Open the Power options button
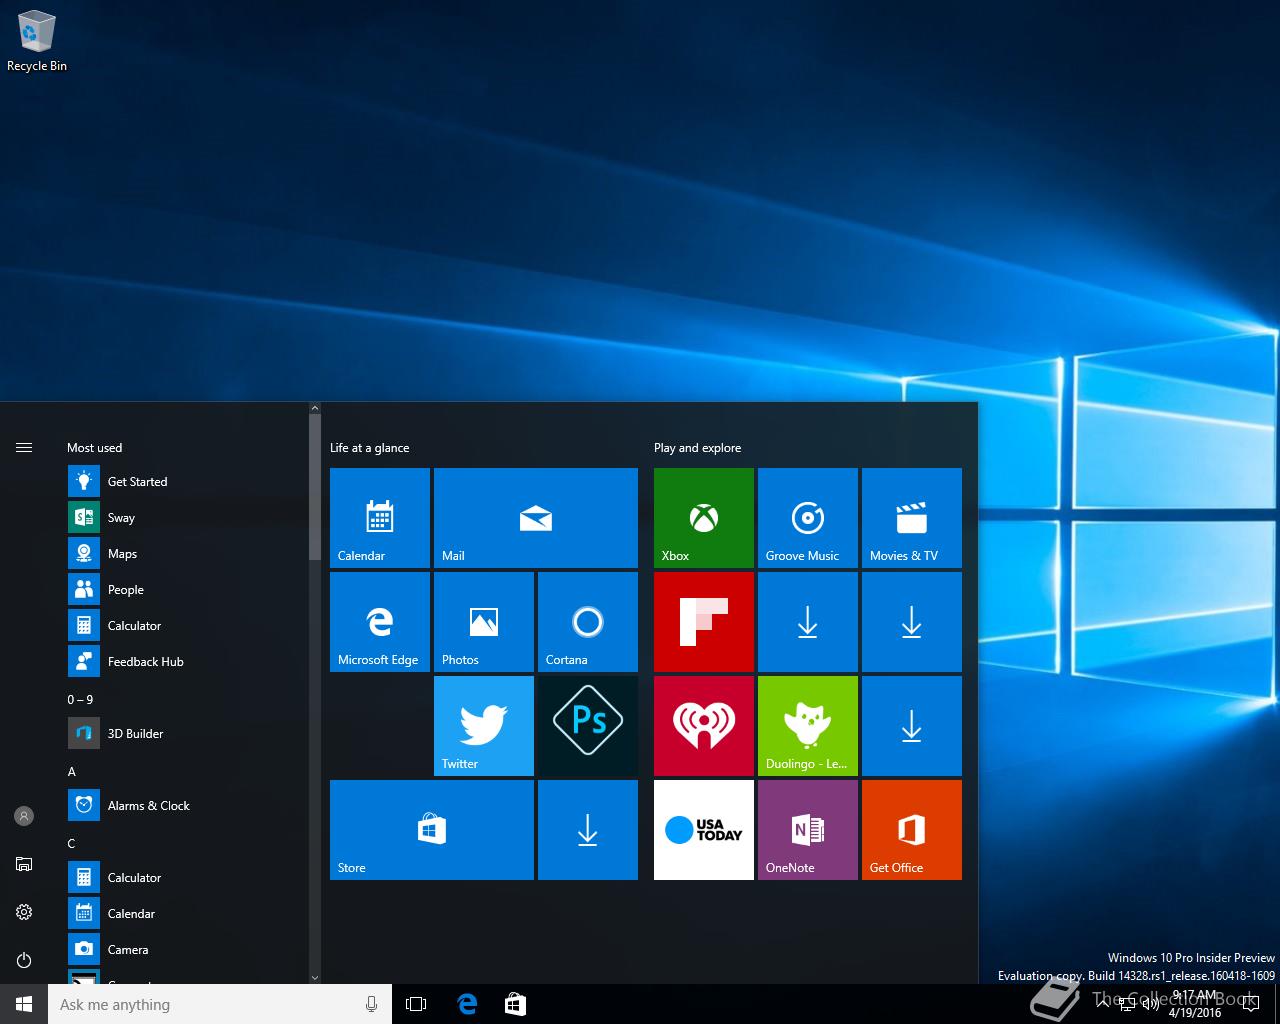 (24, 960)
